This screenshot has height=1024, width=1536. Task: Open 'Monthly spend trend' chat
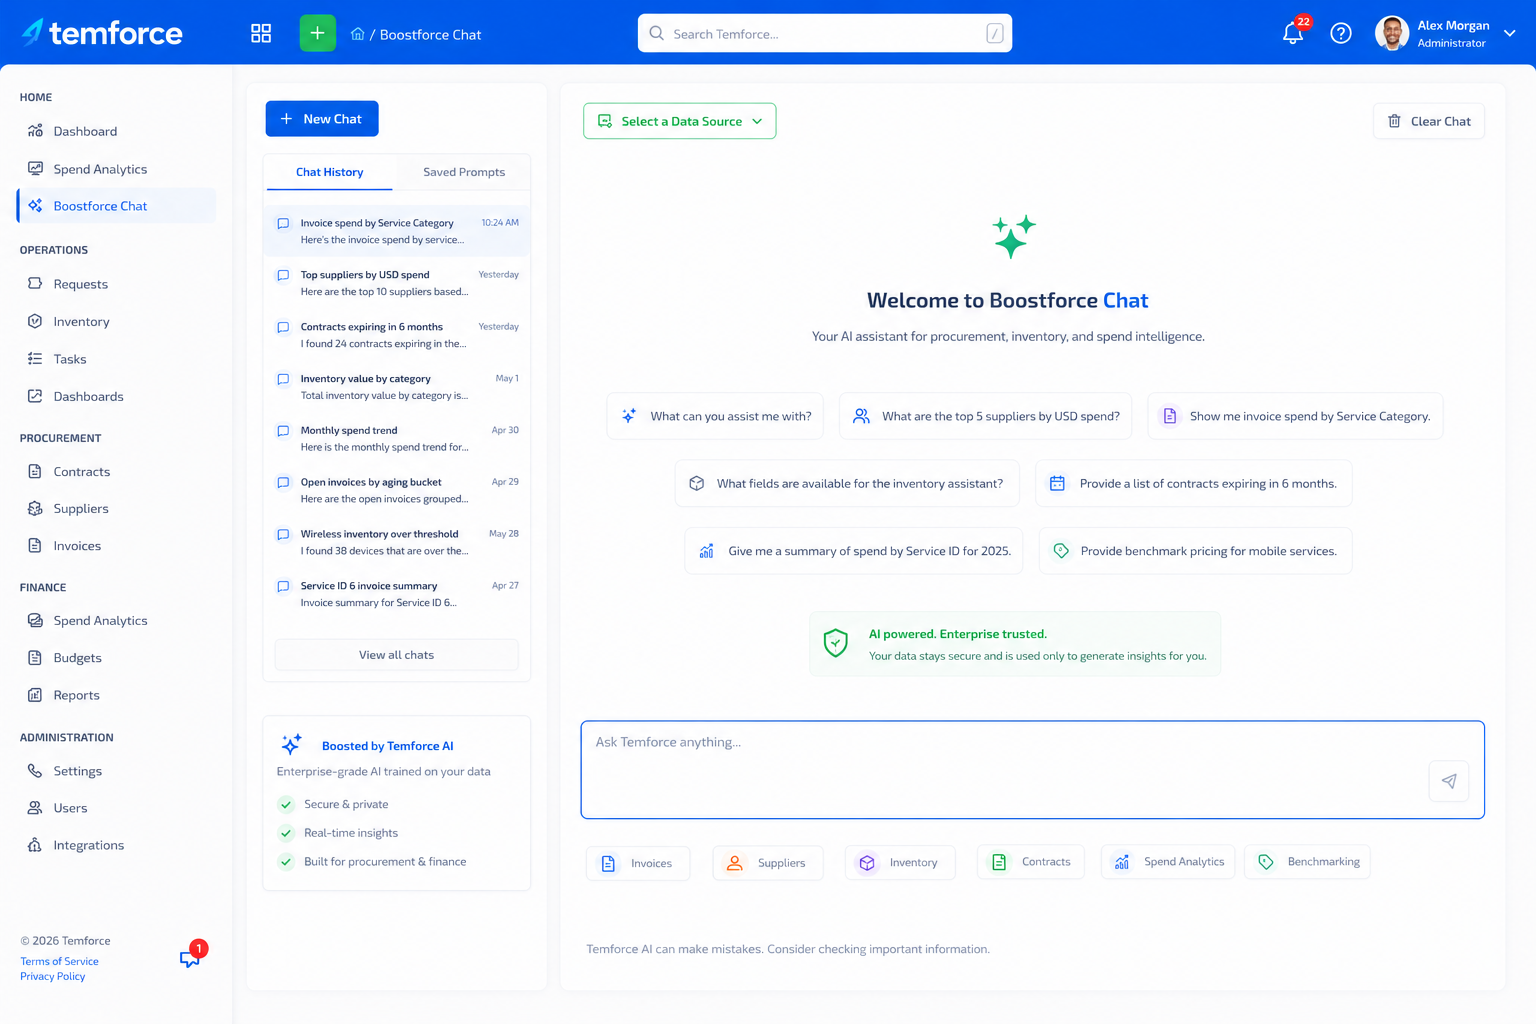tap(397, 438)
